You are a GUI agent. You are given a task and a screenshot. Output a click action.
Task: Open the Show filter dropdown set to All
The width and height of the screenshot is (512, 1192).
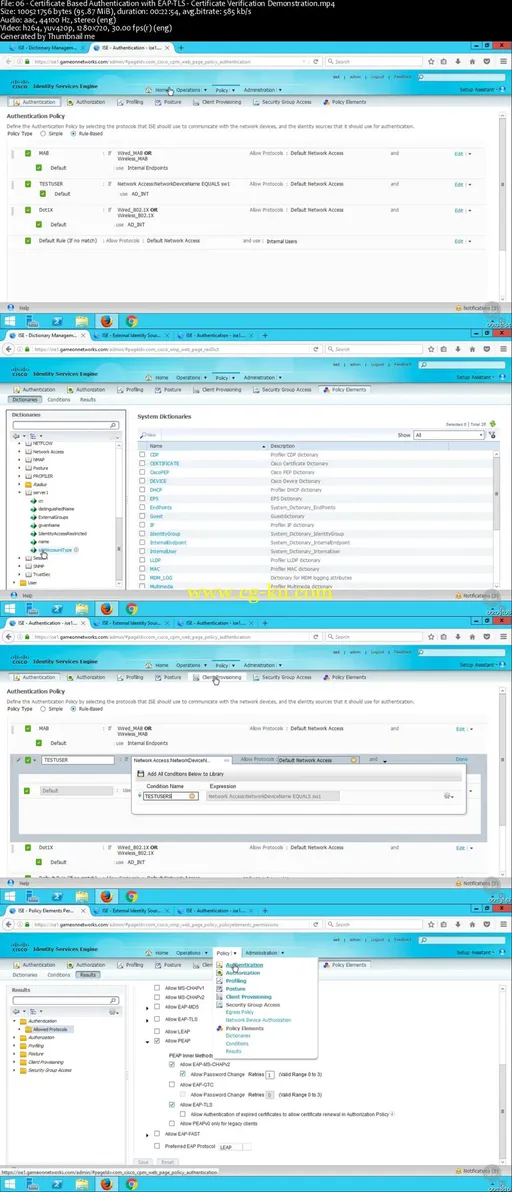click(x=448, y=435)
